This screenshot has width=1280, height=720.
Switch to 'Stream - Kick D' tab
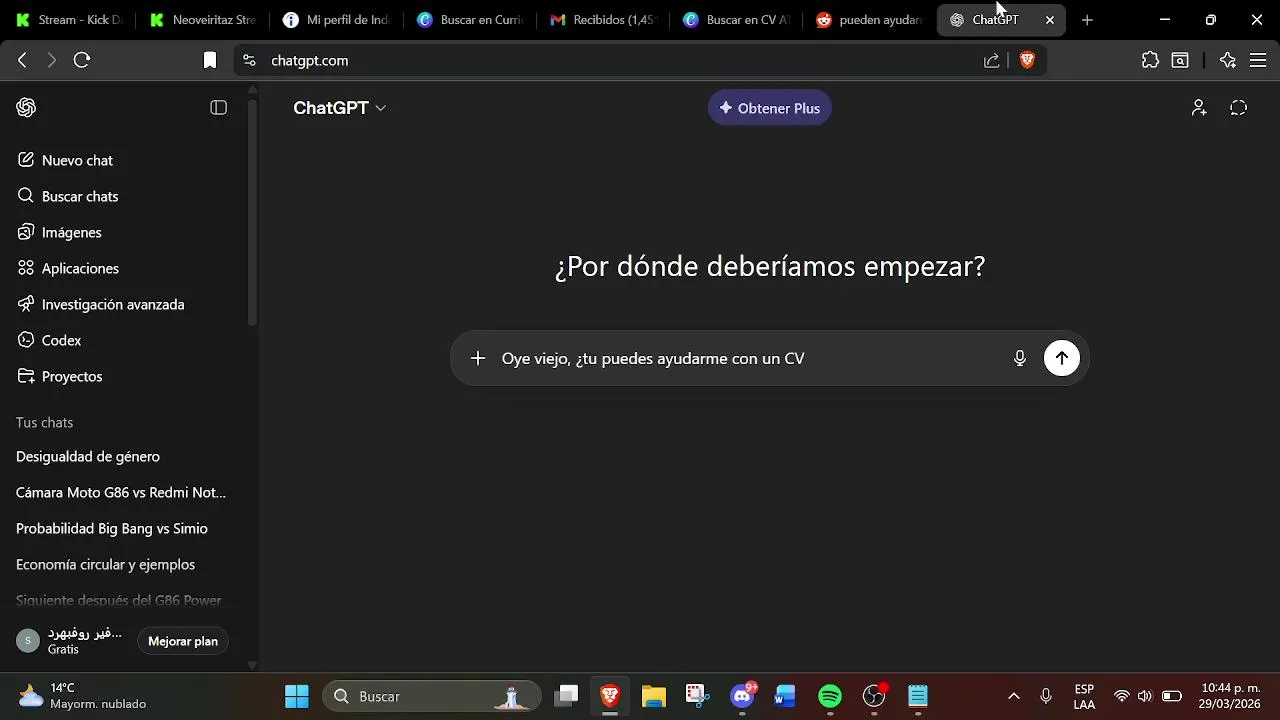(69, 20)
